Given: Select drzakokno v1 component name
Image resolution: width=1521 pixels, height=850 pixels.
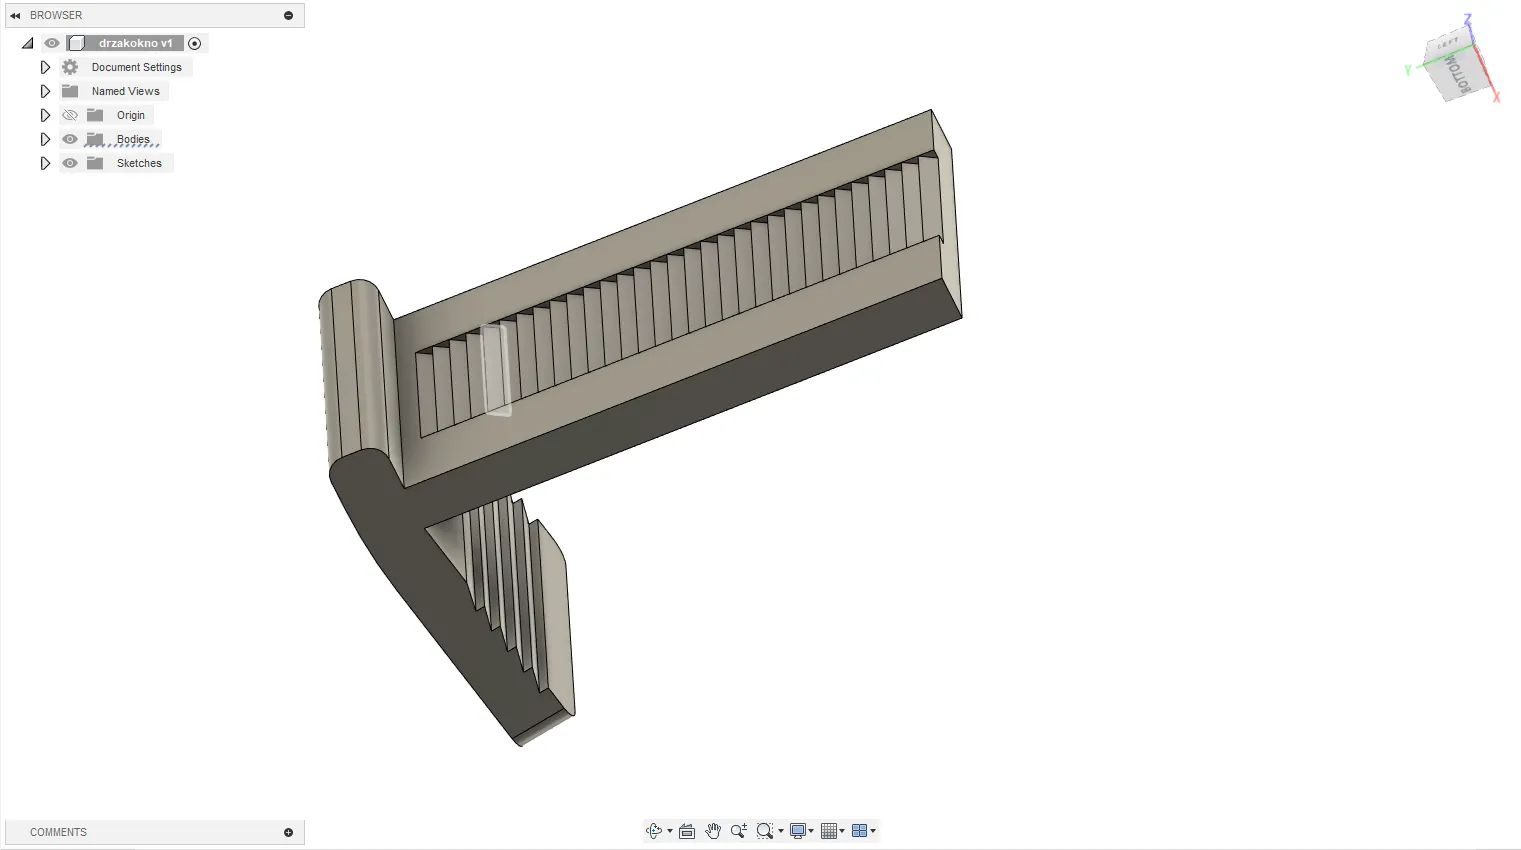Looking at the screenshot, I should (135, 43).
